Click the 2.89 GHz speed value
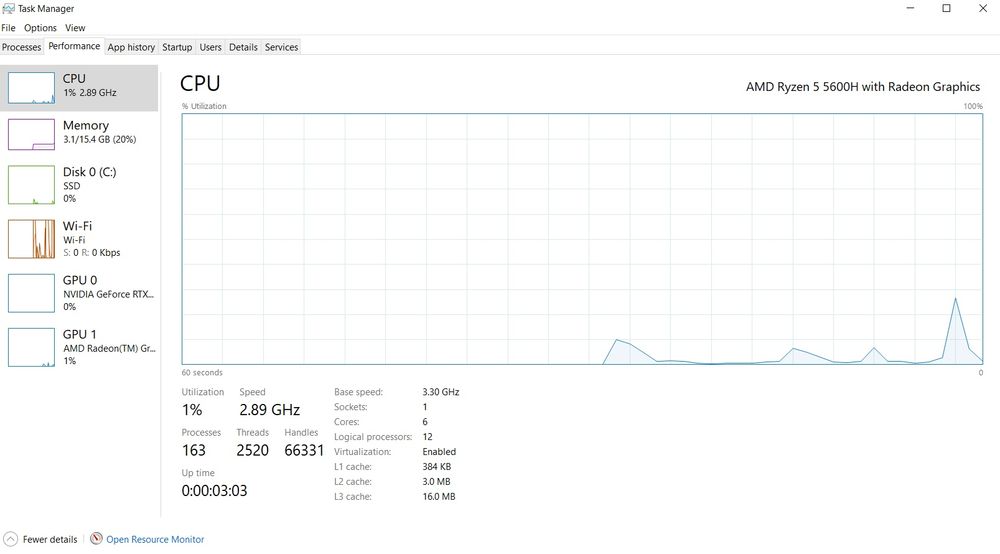Screen dimensions: 1000x554 (x=270, y=410)
